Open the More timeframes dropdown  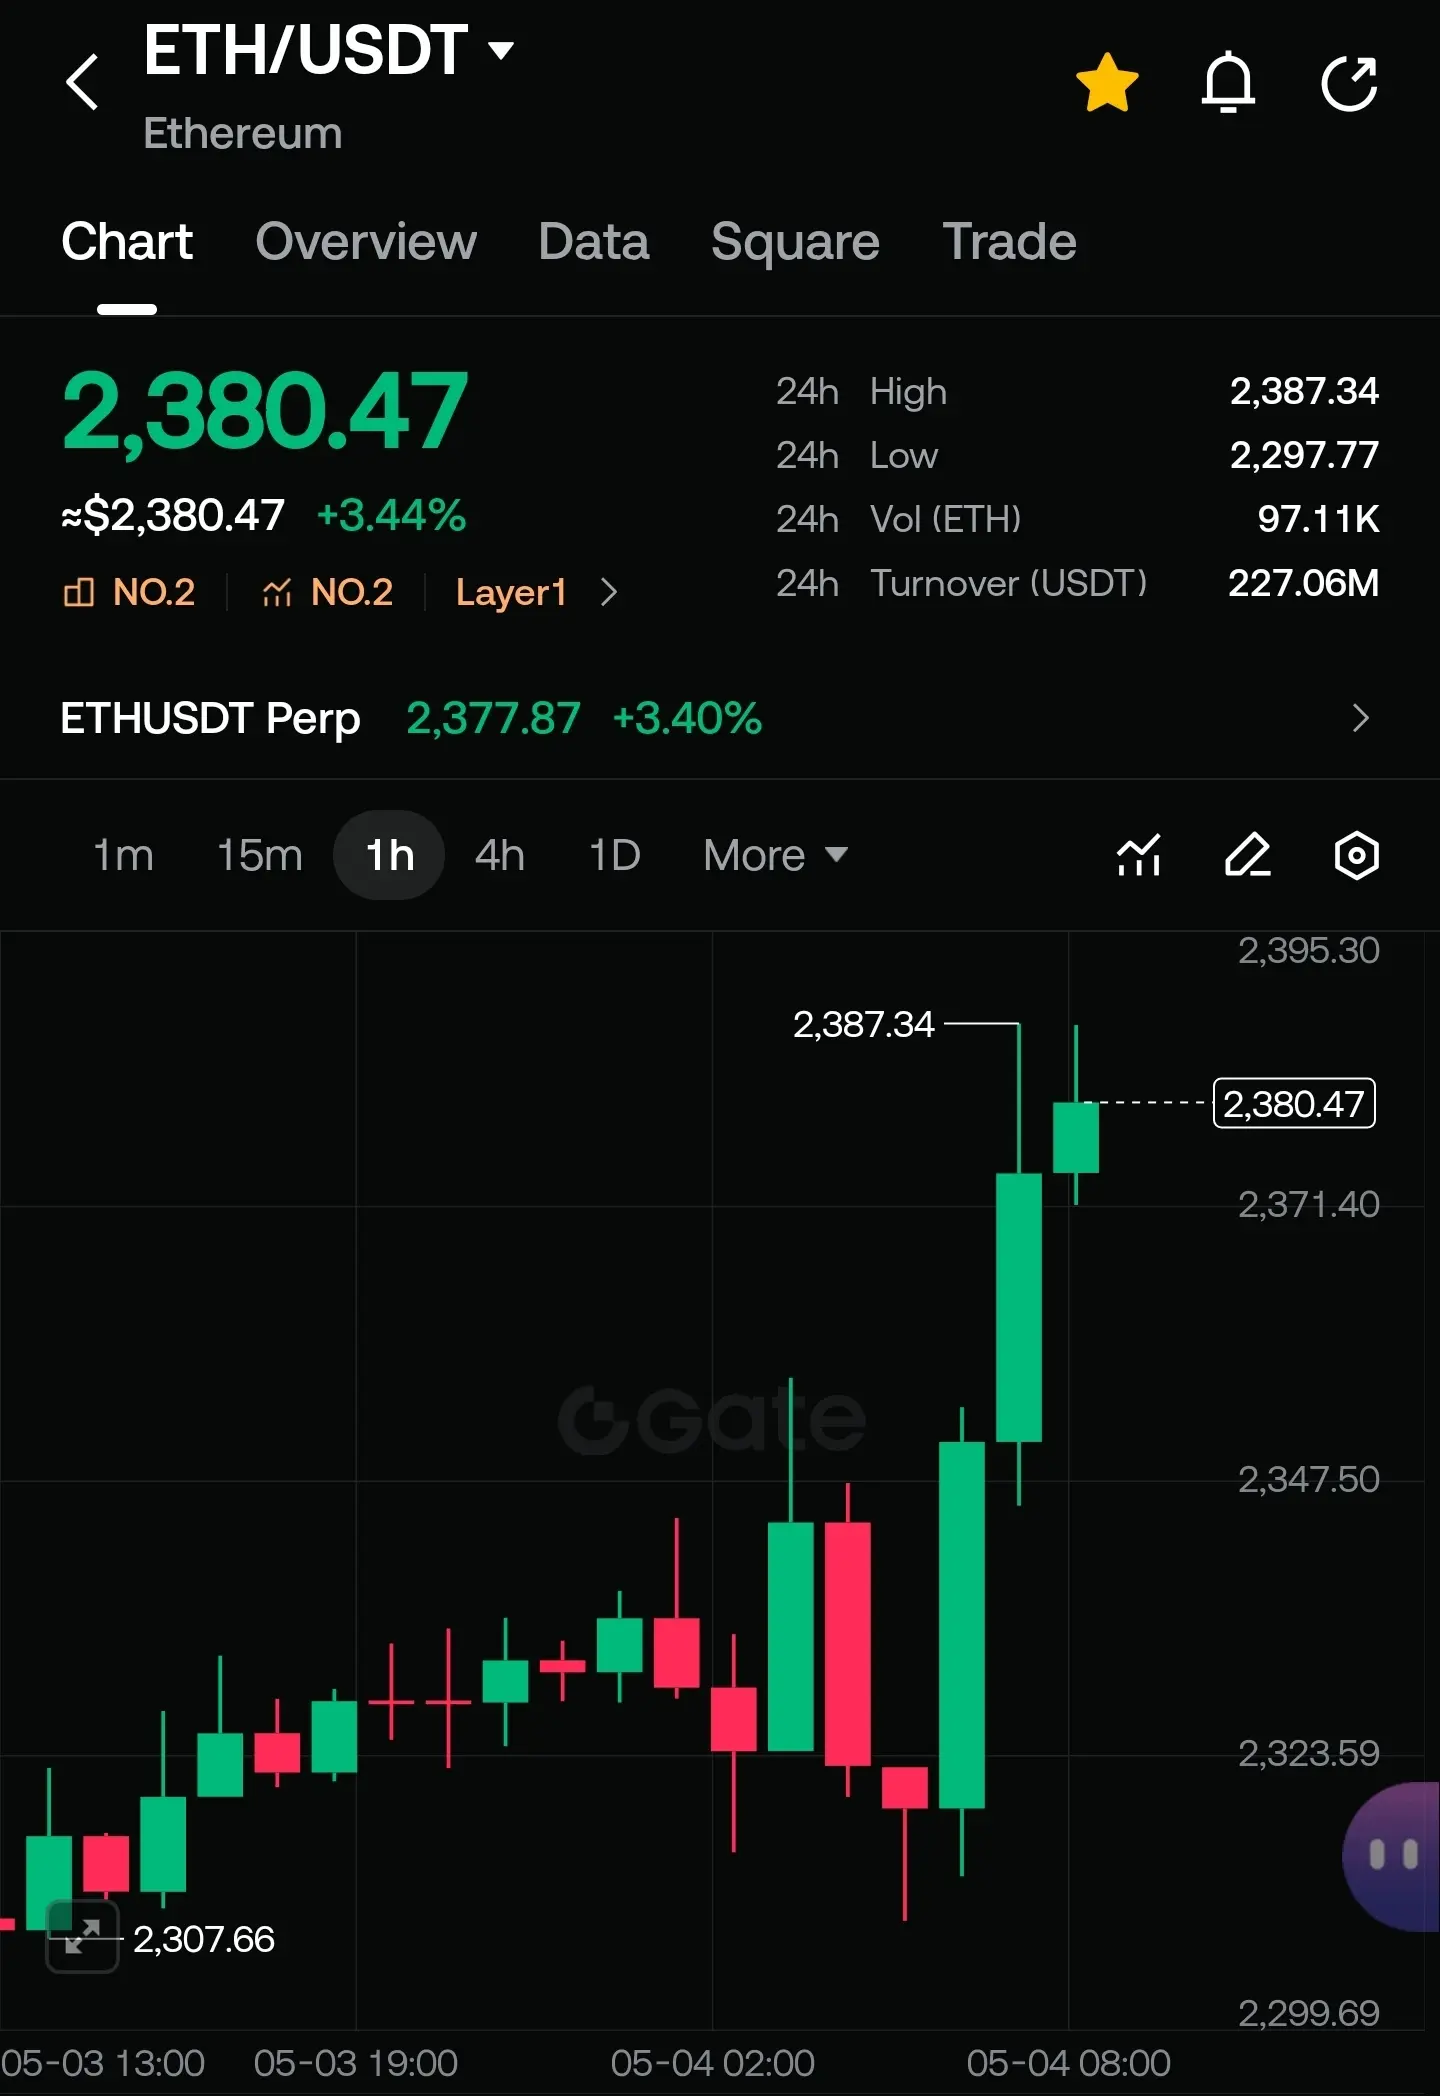point(776,855)
